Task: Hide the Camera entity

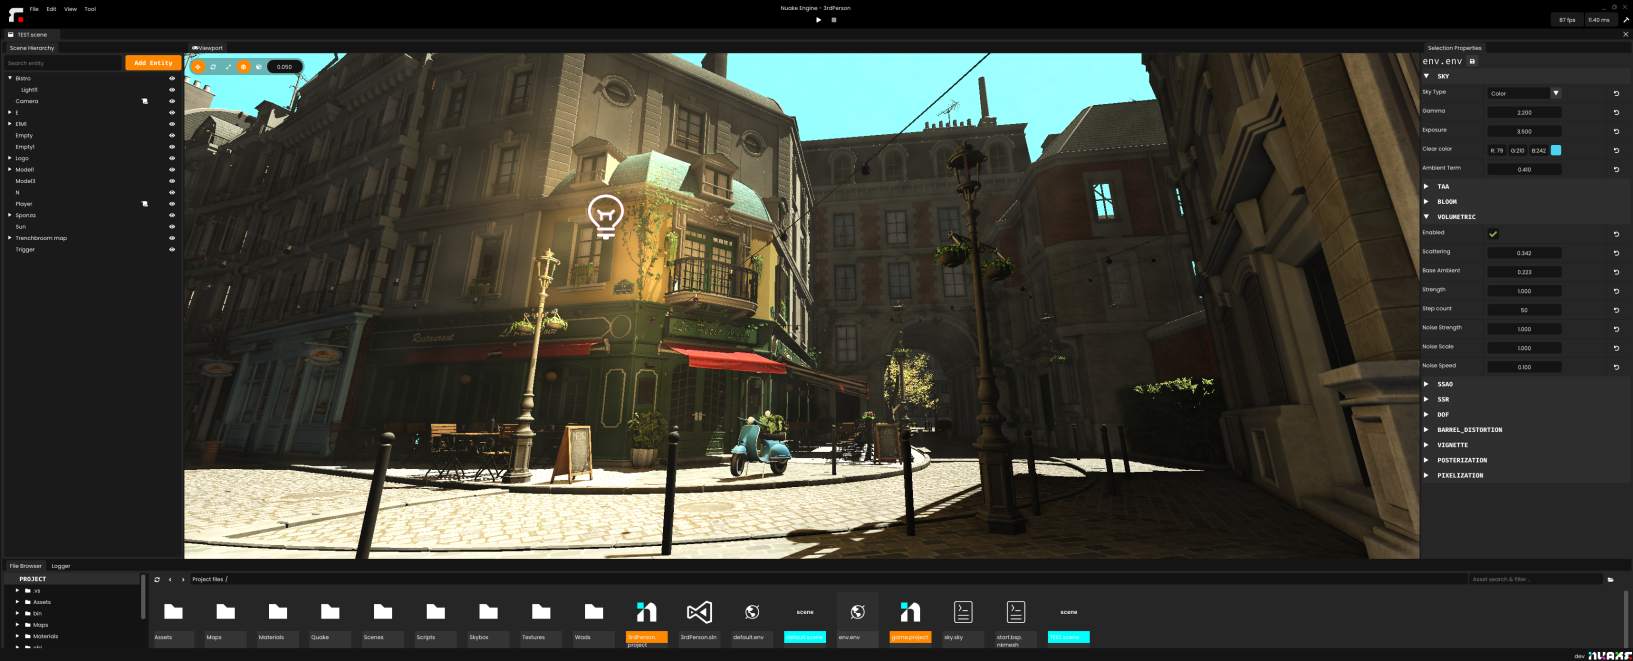Action: (x=172, y=101)
